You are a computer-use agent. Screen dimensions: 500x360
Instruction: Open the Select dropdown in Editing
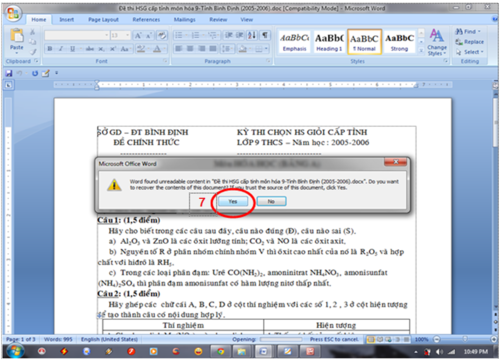click(x=470, y=52)
